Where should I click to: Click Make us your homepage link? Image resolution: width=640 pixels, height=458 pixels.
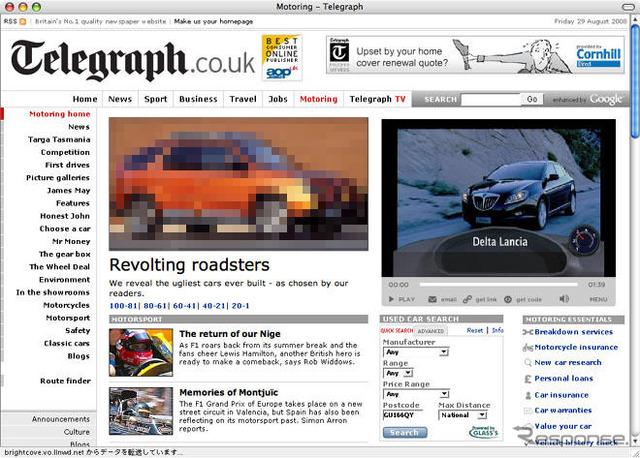(x=213, y=22)
